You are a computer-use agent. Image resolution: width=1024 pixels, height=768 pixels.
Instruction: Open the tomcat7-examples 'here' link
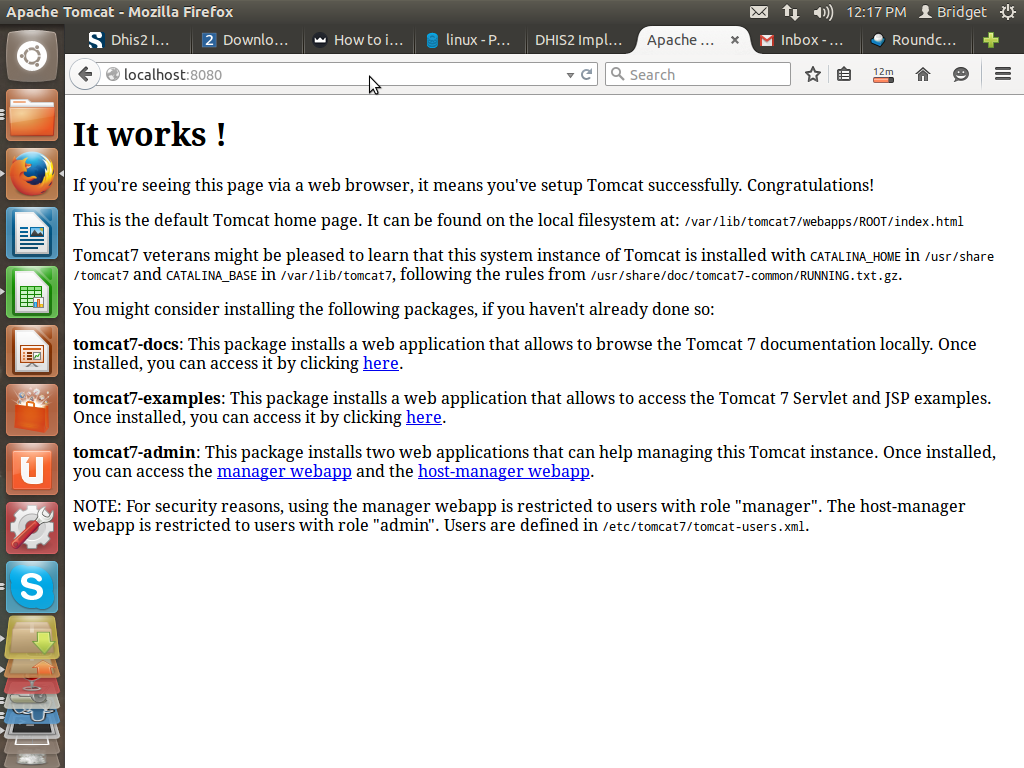[424, 417]
